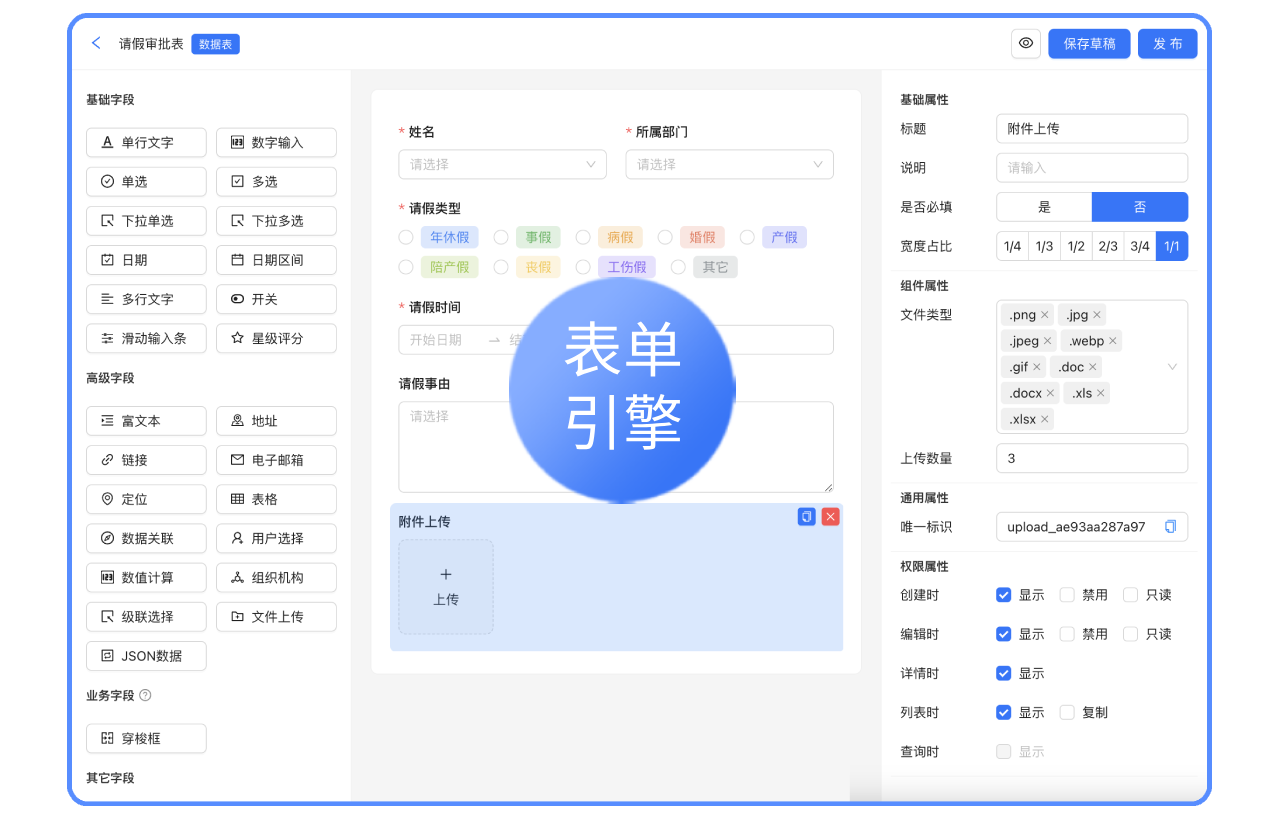Select the 年休假 radio option
The image size is (1280, 820).
pyautogui.click(x=406, y=237)
